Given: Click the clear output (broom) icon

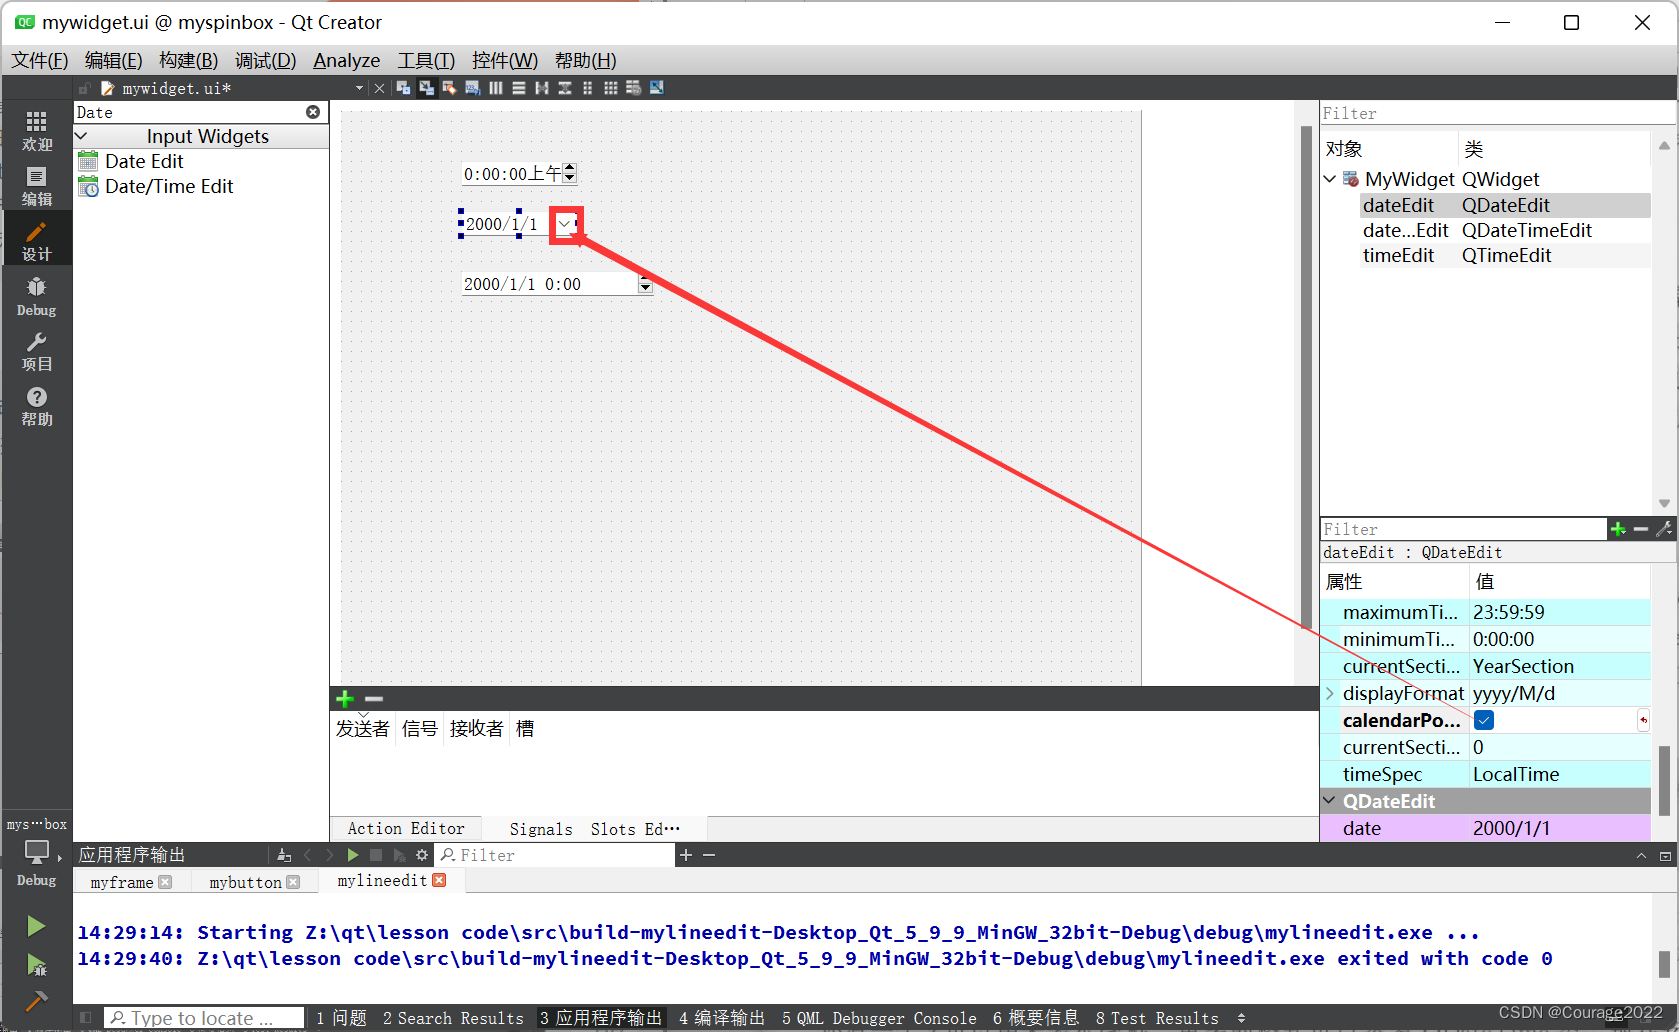Looking at the screenshot, I should coord(284,855).
